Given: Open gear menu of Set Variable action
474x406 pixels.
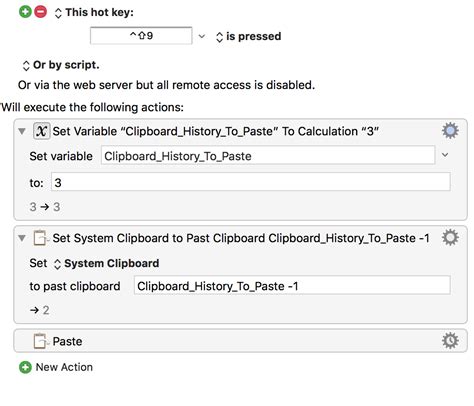Looking at the screenshot, I should coord(450,131).
